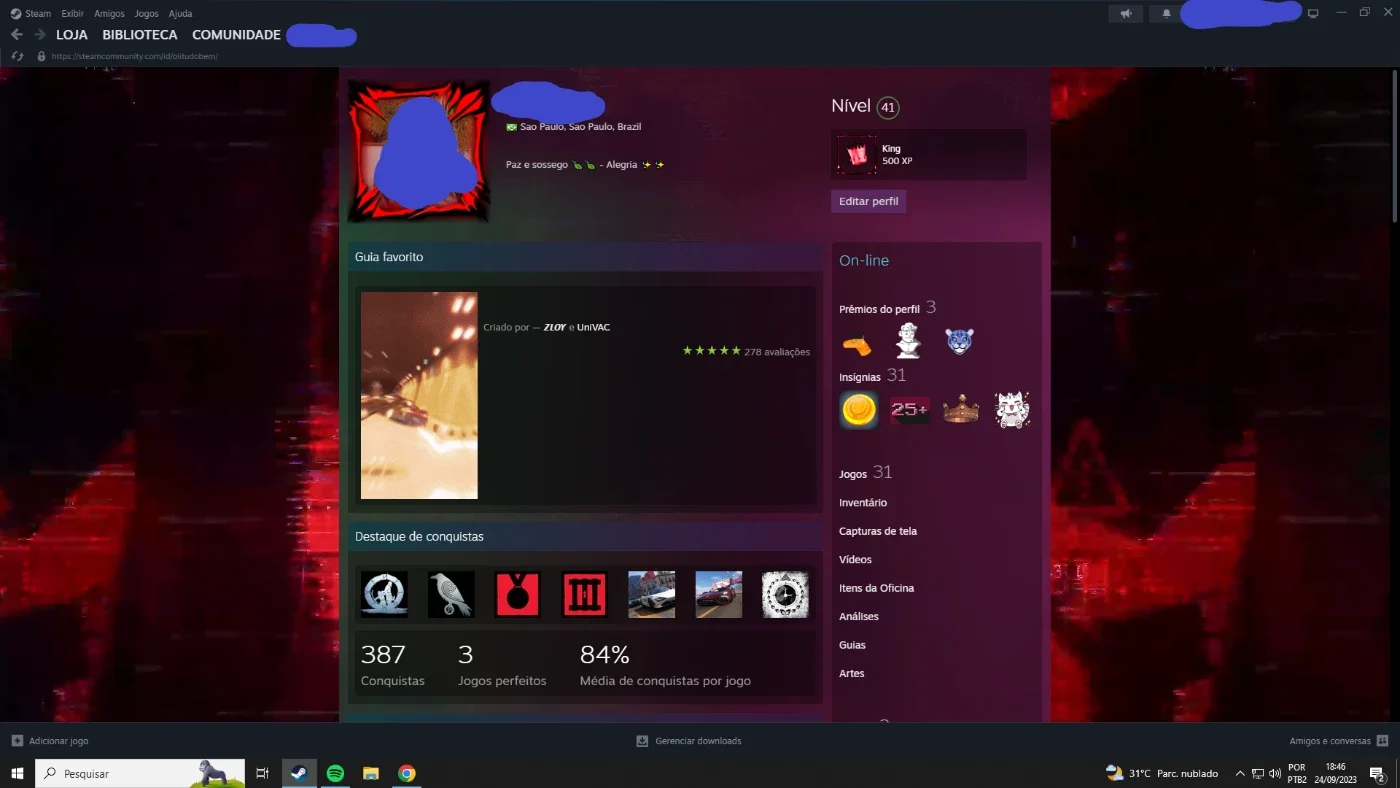This screenshot has height=788, width=1400.
Task: Switch to Big Picture mode monitor icon
Action: [1313, 13]
